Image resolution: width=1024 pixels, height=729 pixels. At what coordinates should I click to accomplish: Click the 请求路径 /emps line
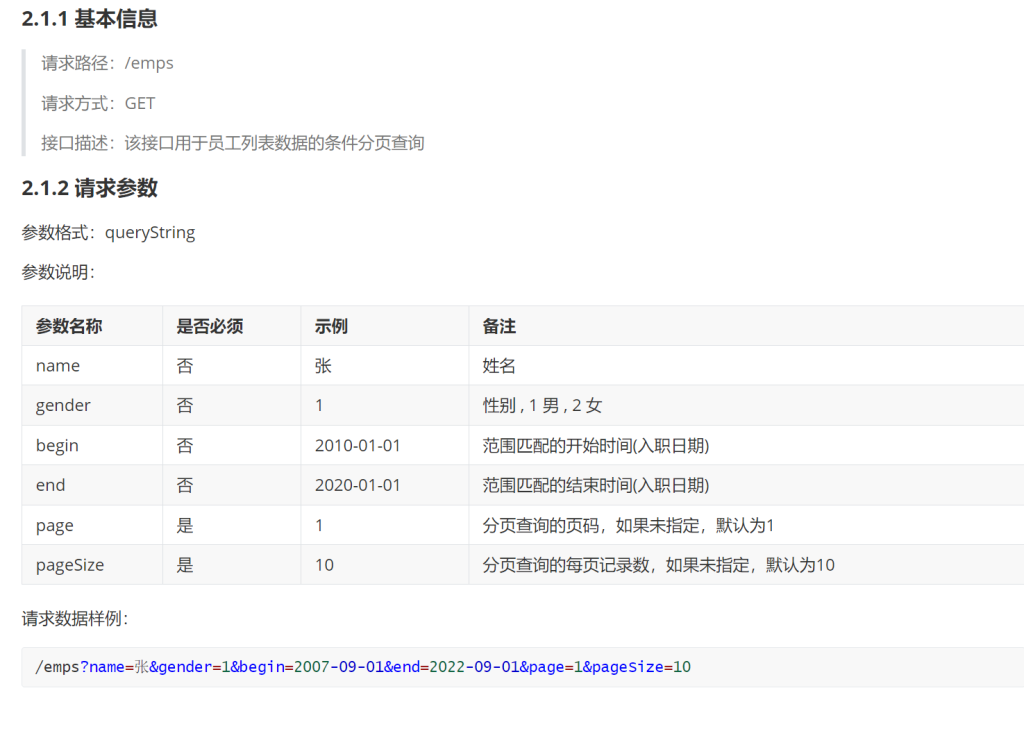point(107,63)
